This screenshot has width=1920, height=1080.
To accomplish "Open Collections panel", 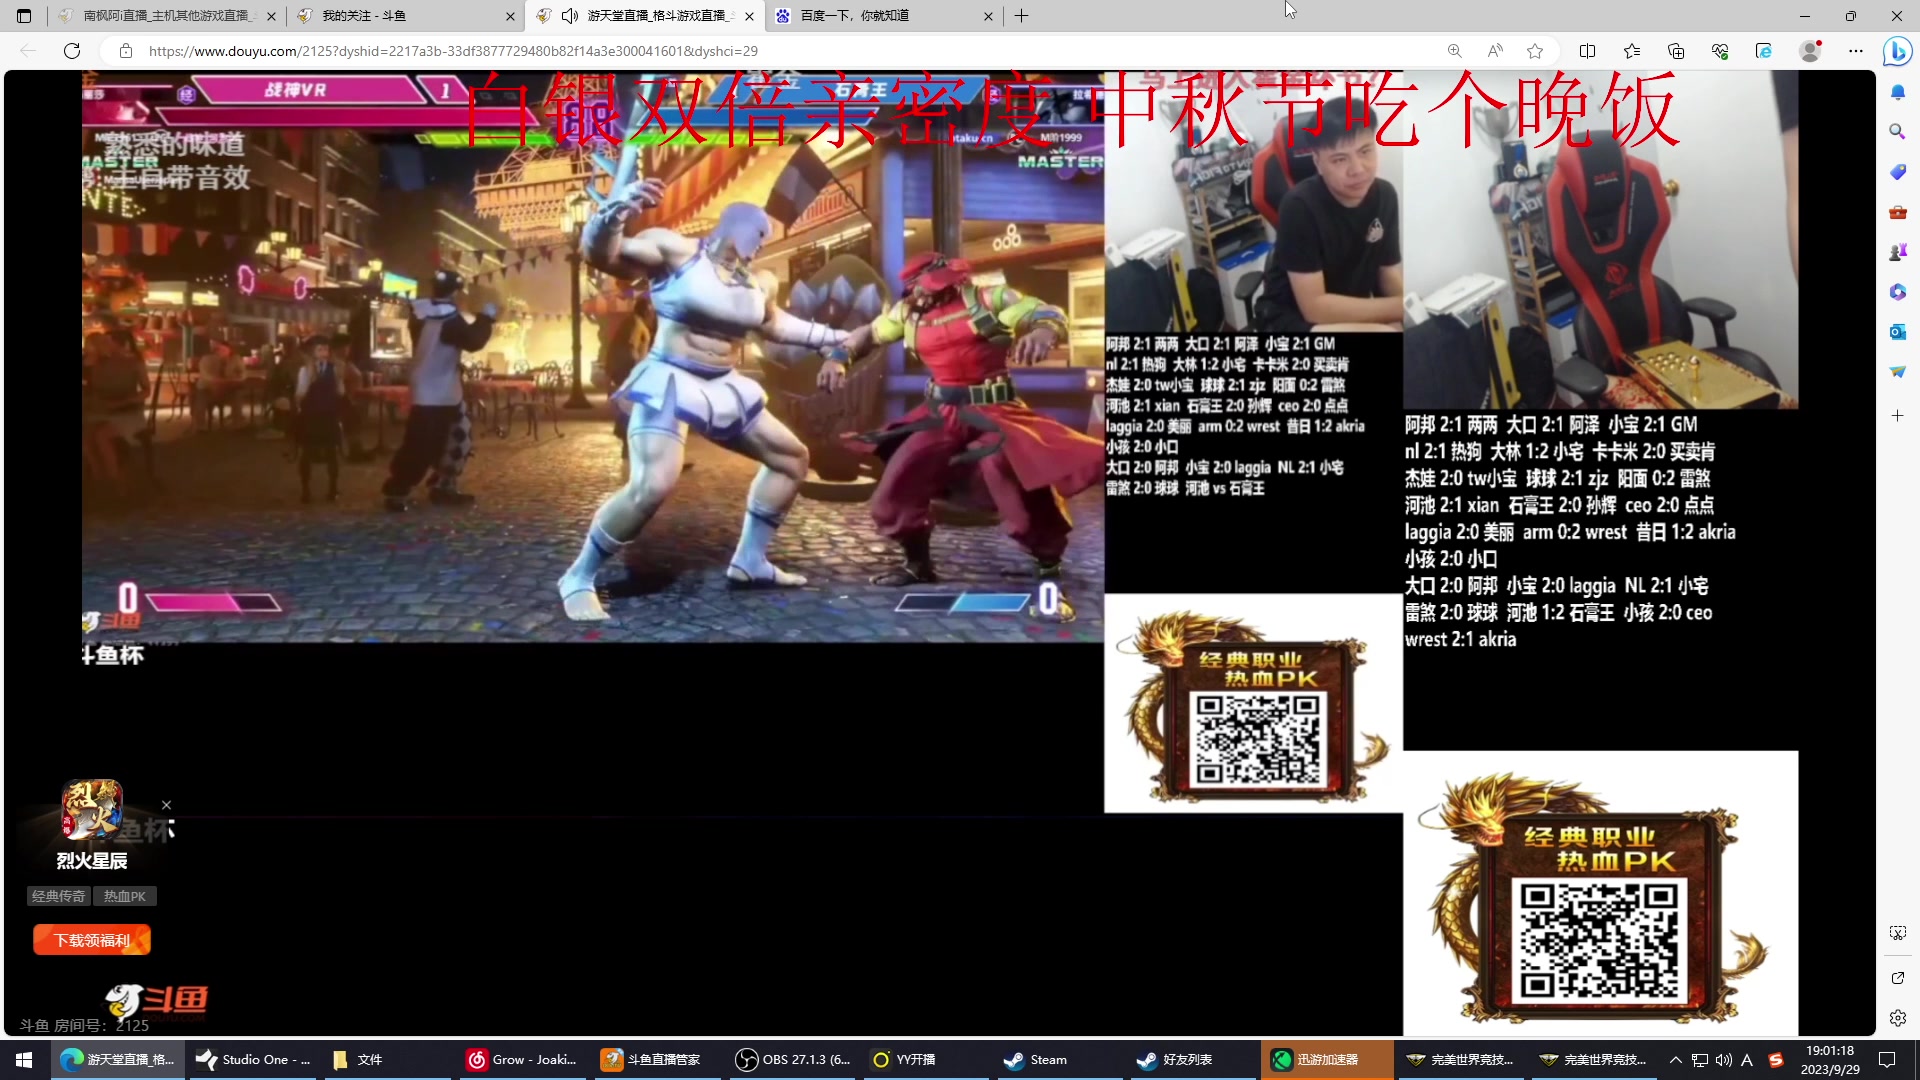I will click(x=1676, y=51).
